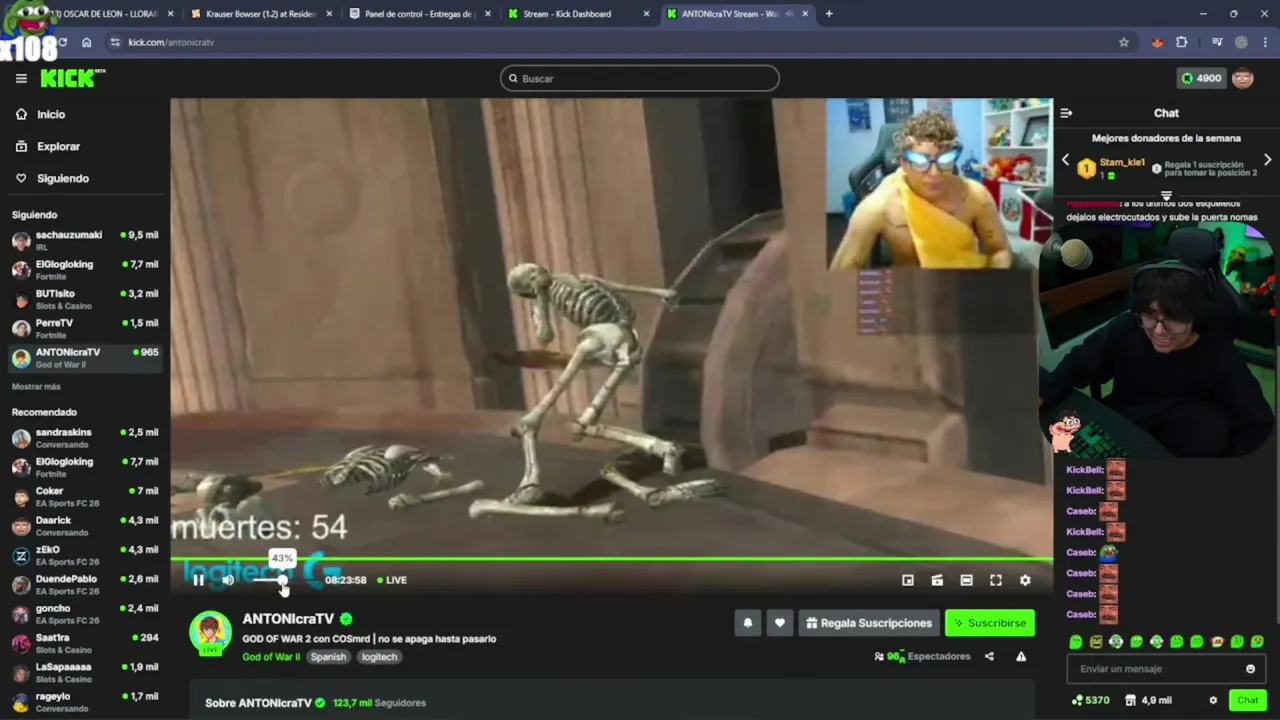The height and width of the screenshot is (720, 1280).
Task: Click the Buscar search field
Action: pos(640,78)
